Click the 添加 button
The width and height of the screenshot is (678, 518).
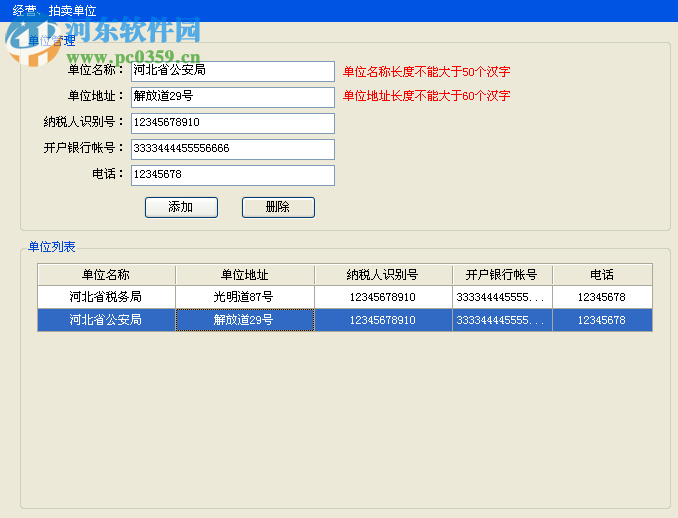pyautogui.click(x=181, y=208)
